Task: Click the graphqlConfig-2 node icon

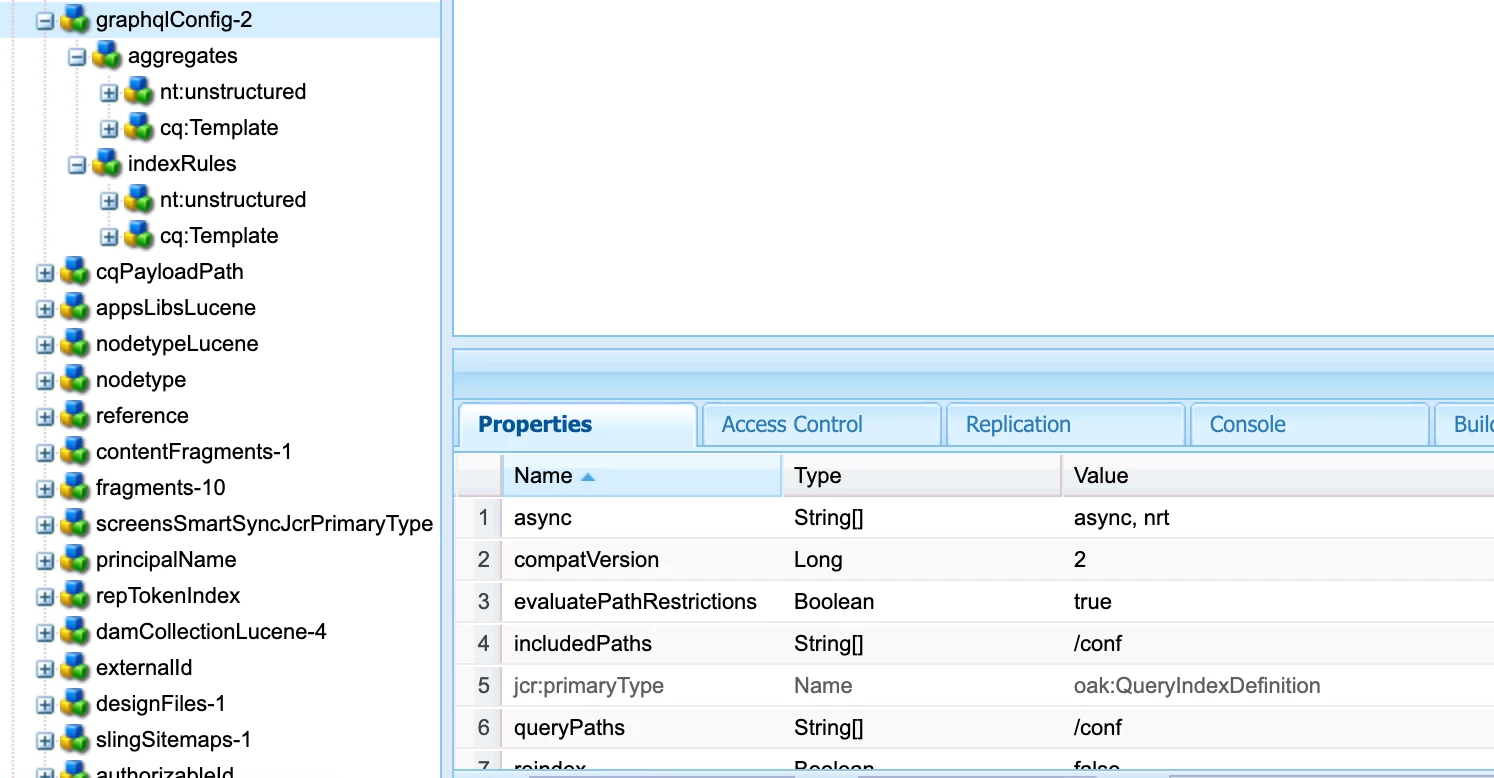Action: (75, 20)
